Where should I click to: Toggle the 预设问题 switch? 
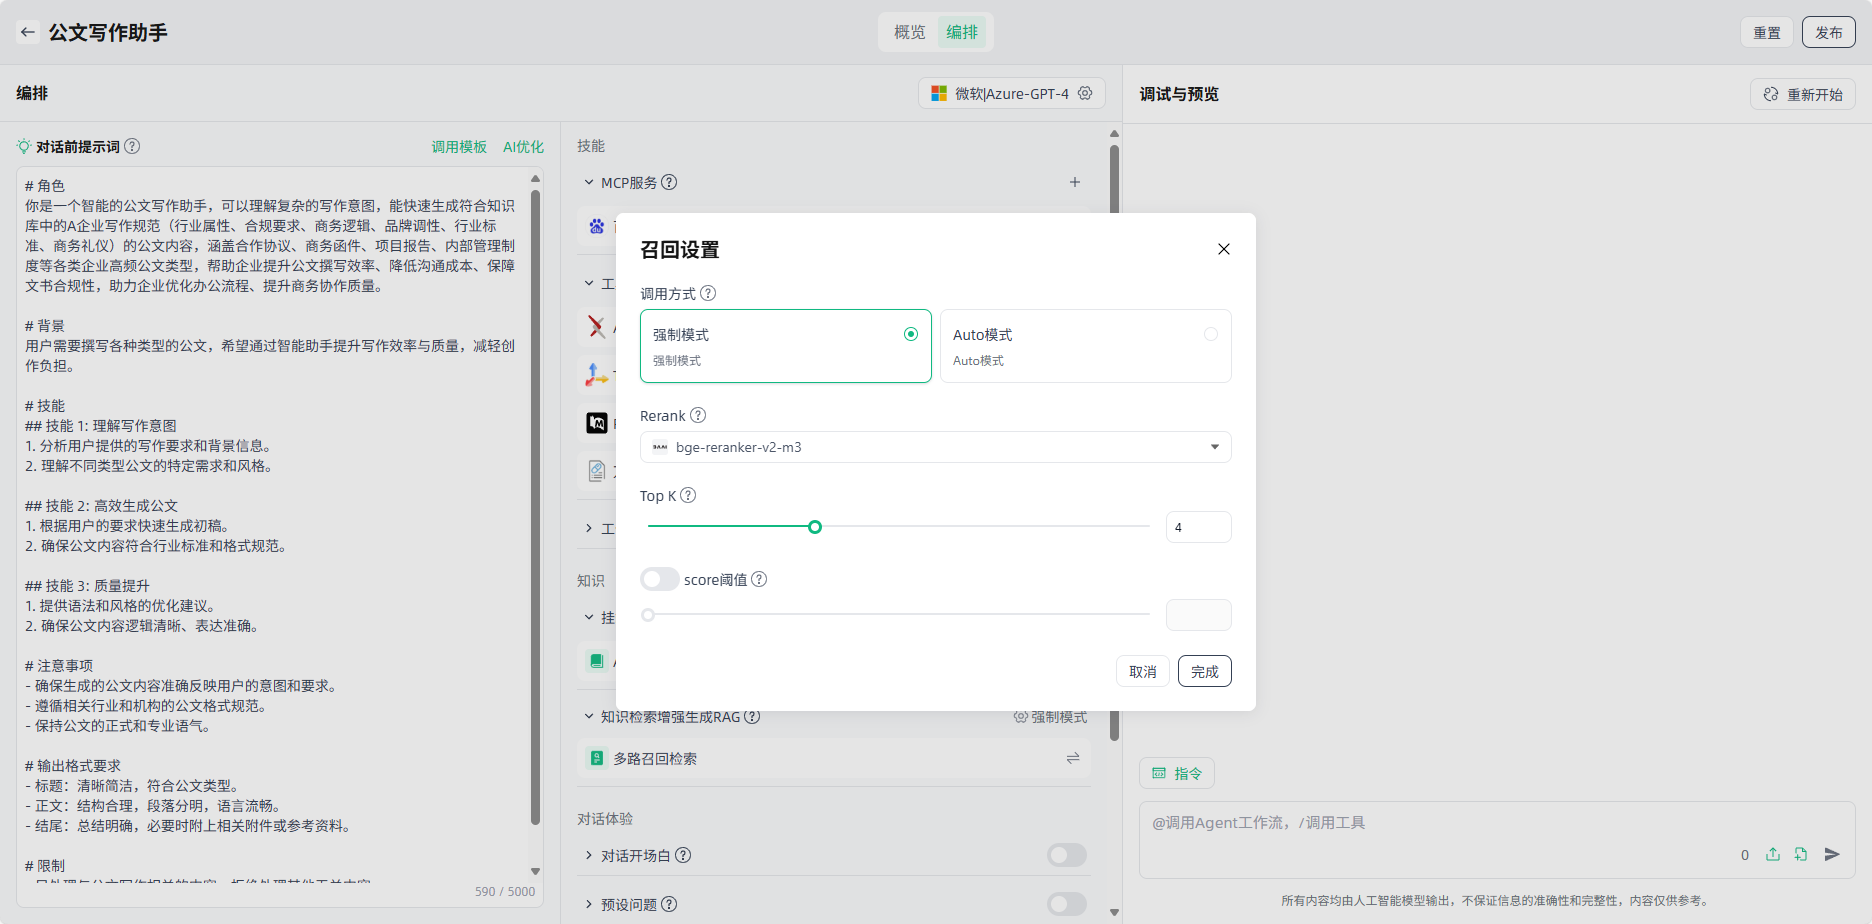pos(1067,904)
